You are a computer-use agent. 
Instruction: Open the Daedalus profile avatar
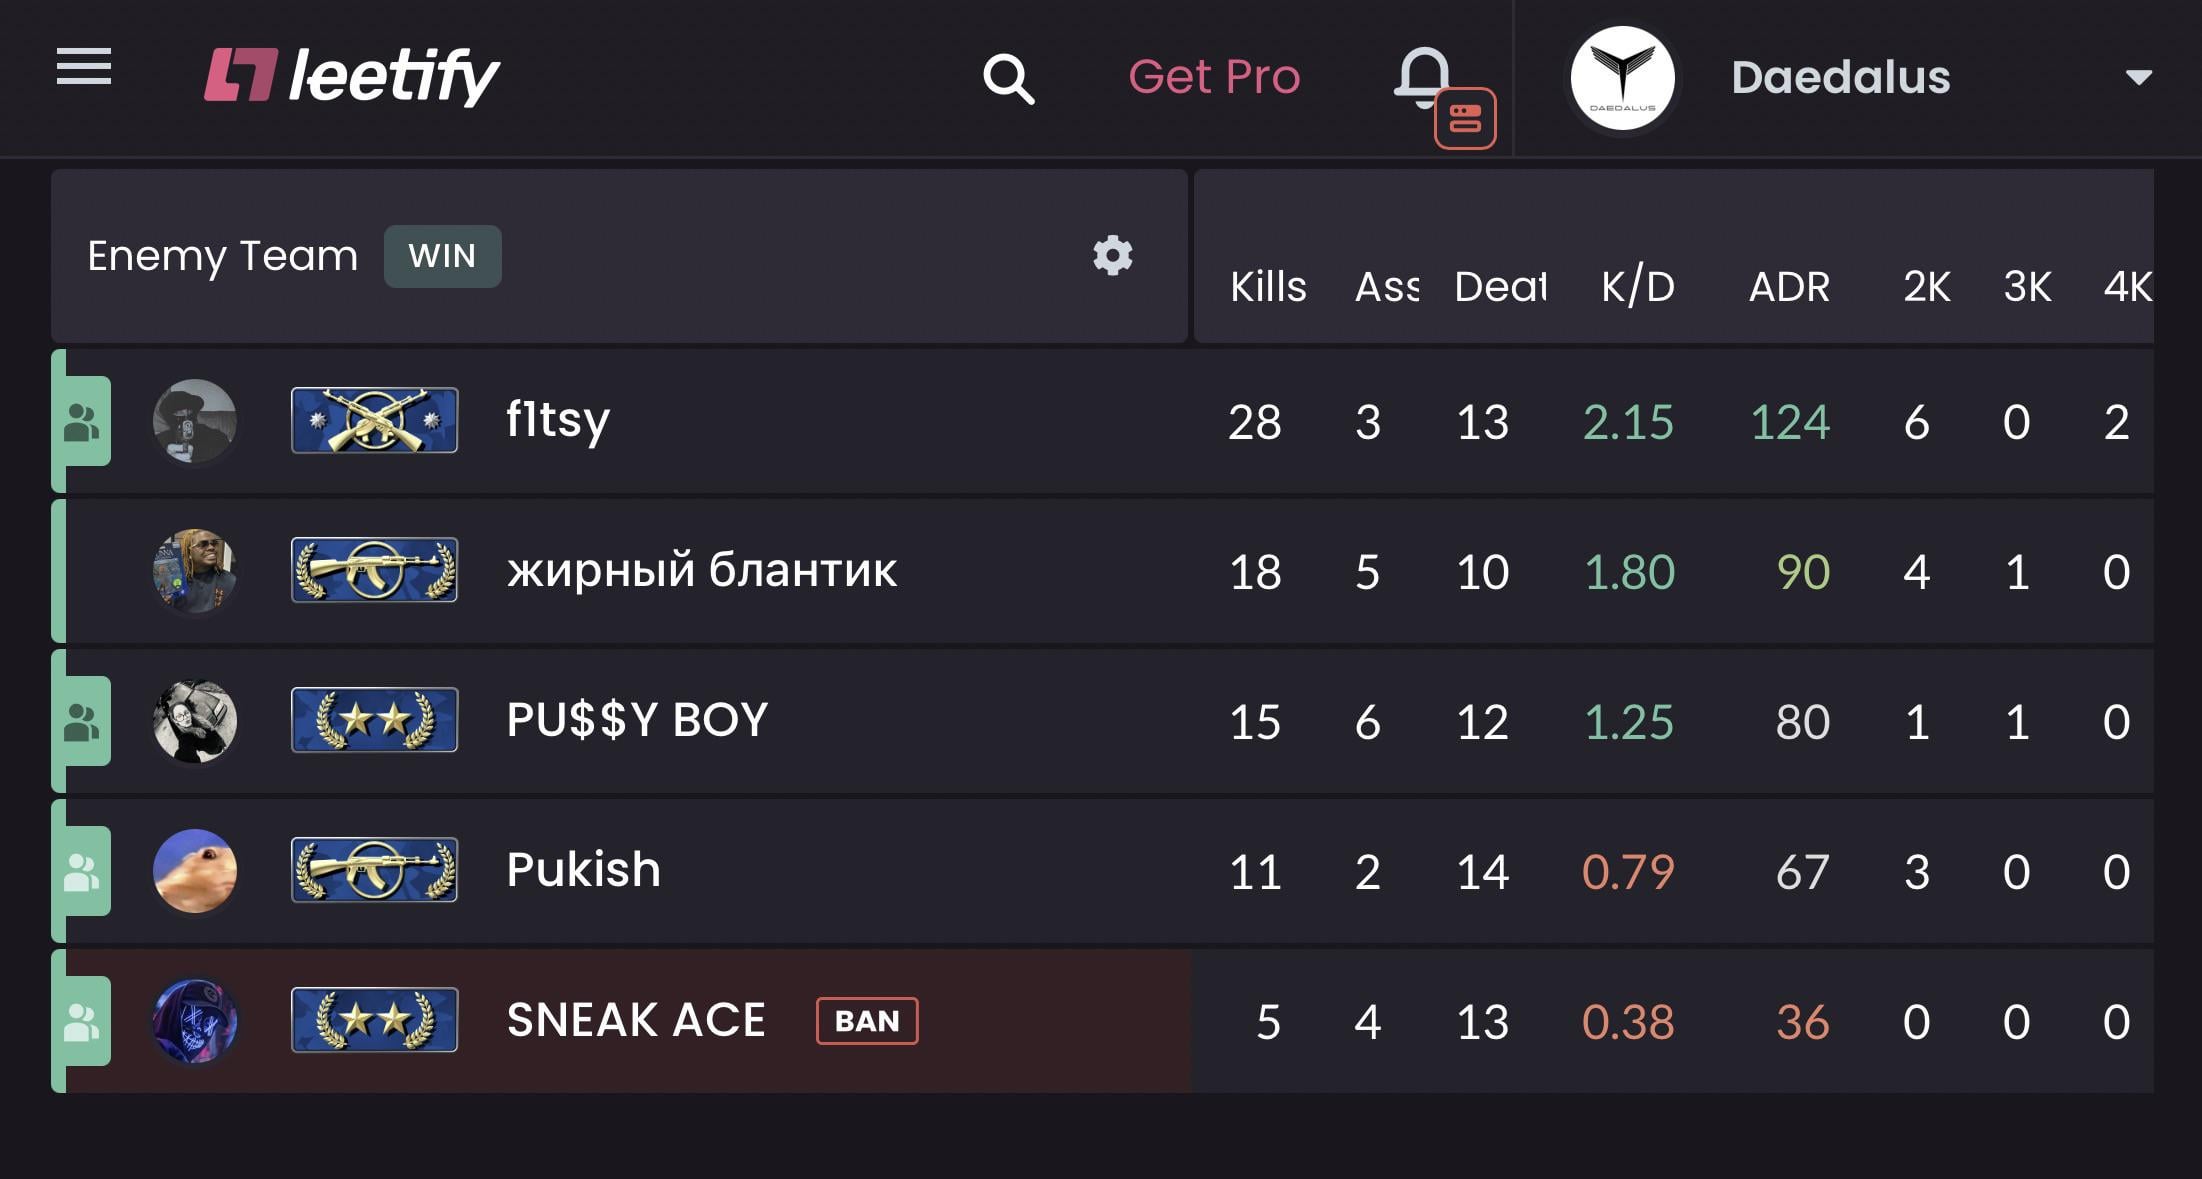click(1622, 78)
